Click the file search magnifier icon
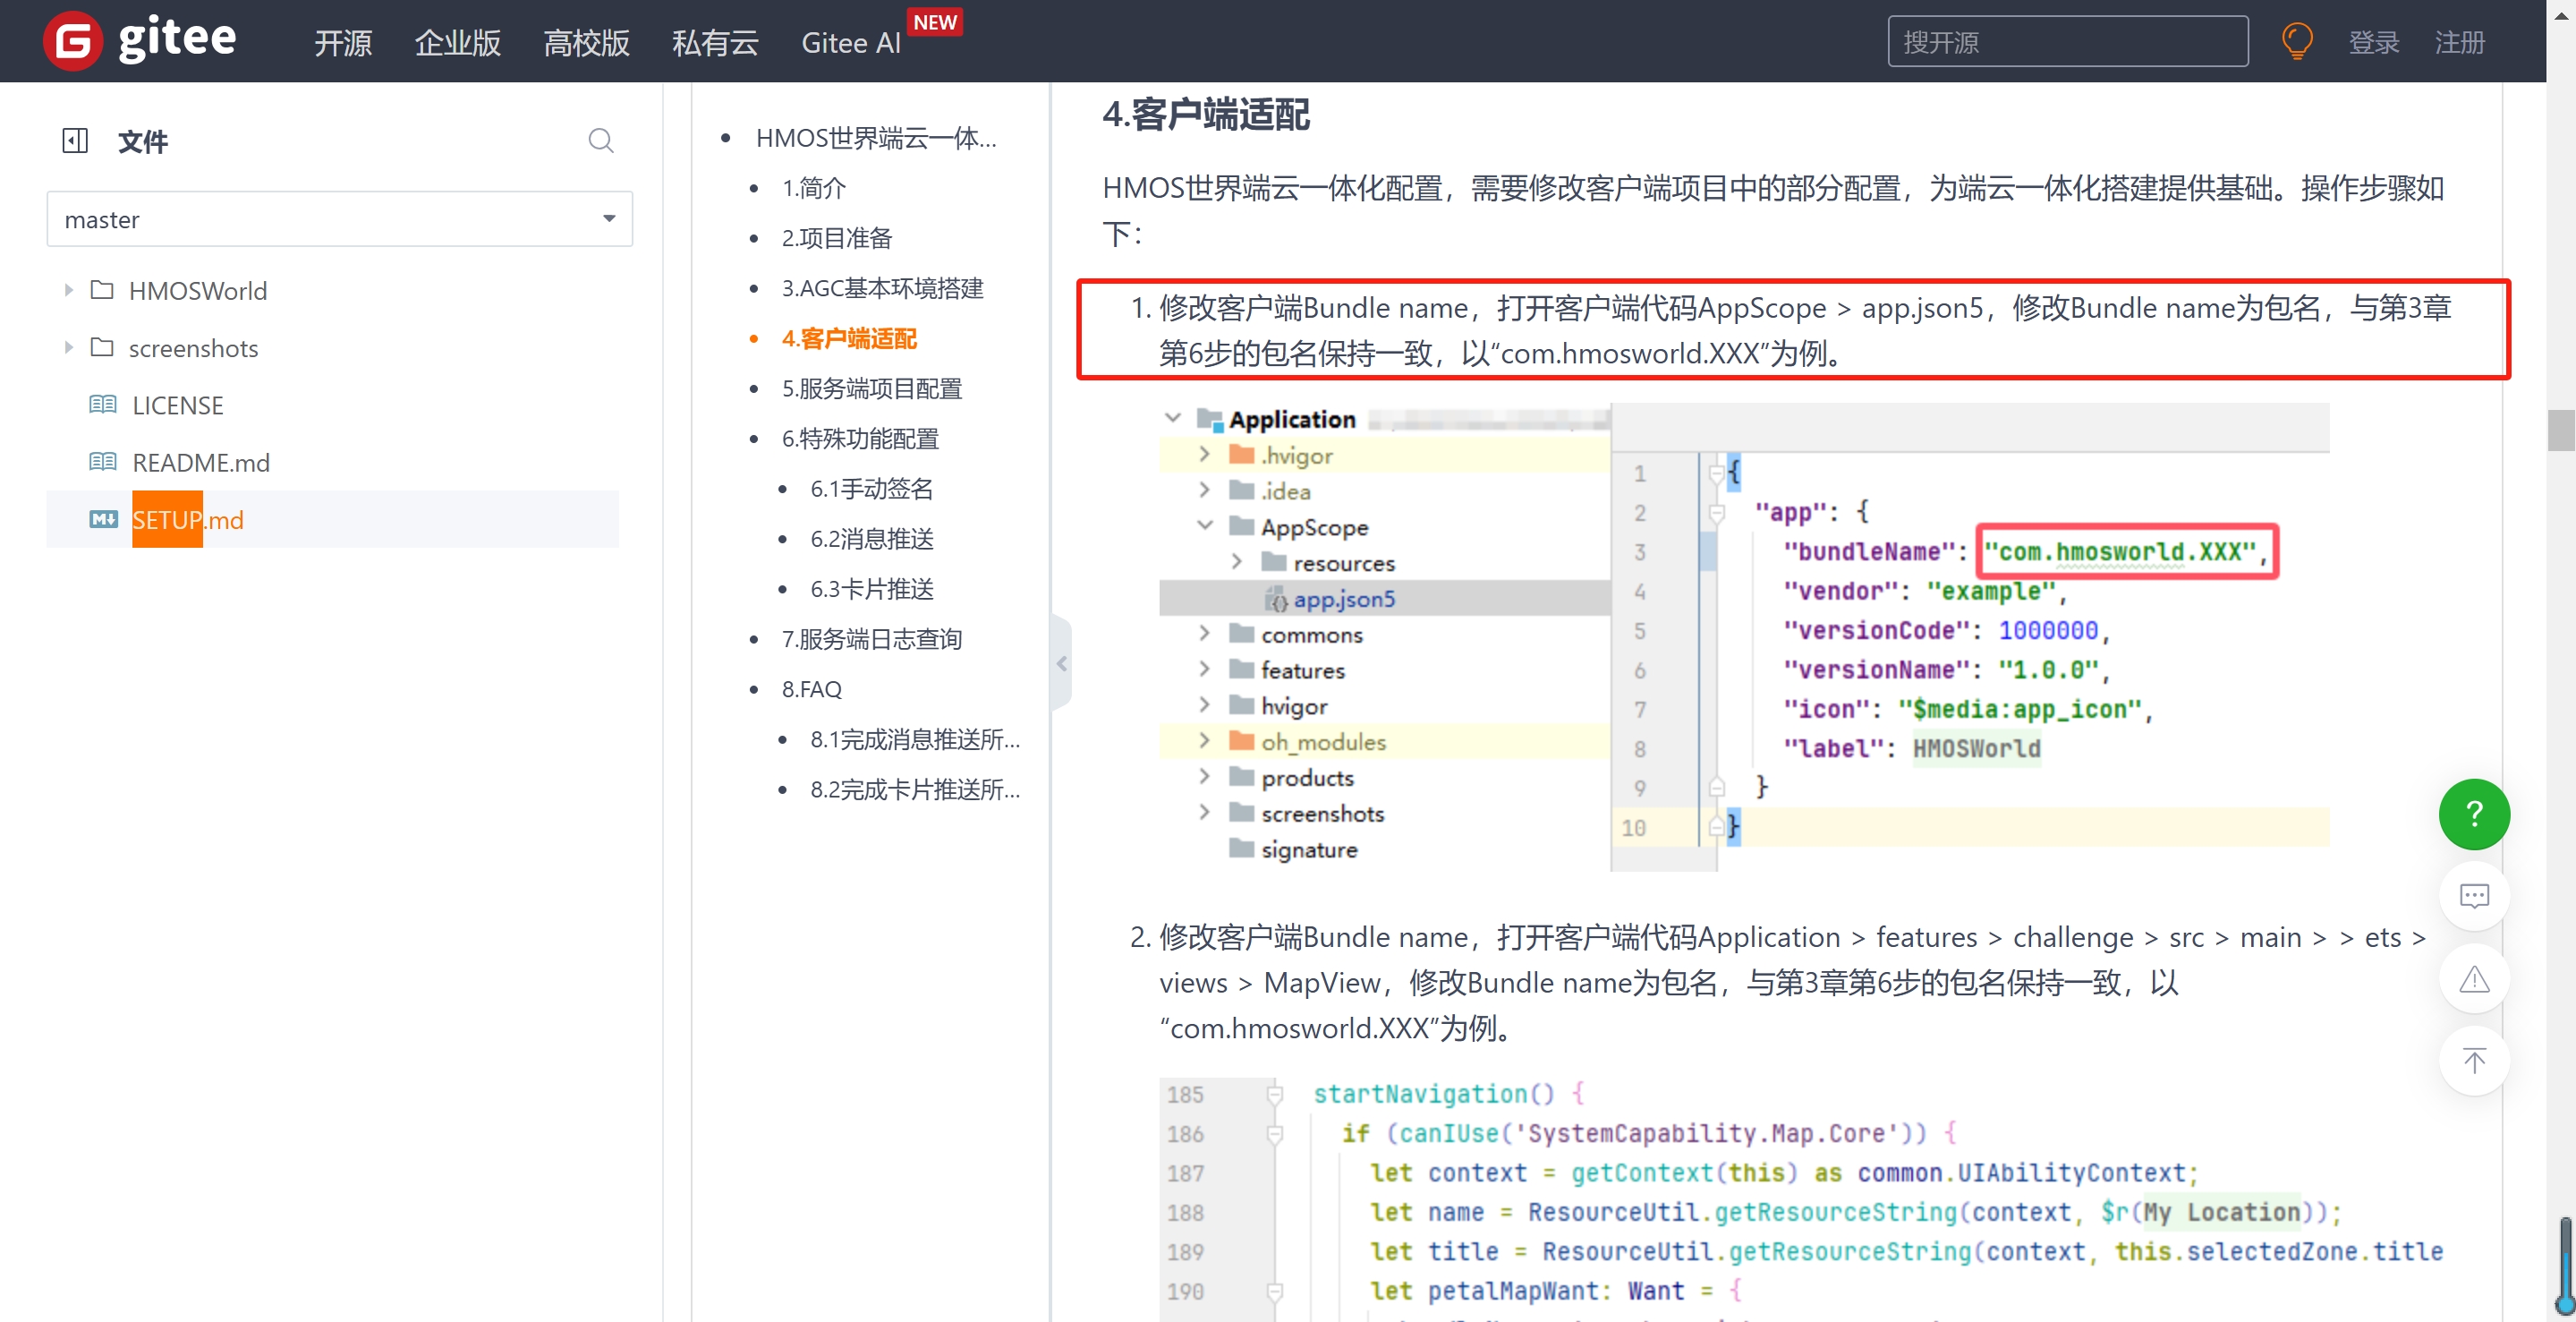The width and height of the screenshot is (2576, 1322). [600, 141]
